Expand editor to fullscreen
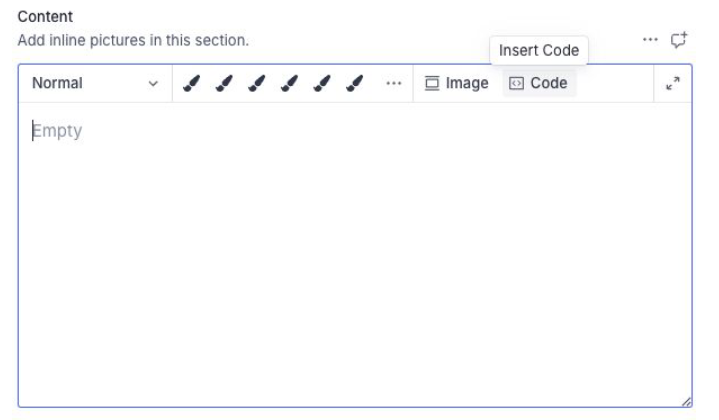719x420 pixels. pyautogui.click(x=673, y=84)
